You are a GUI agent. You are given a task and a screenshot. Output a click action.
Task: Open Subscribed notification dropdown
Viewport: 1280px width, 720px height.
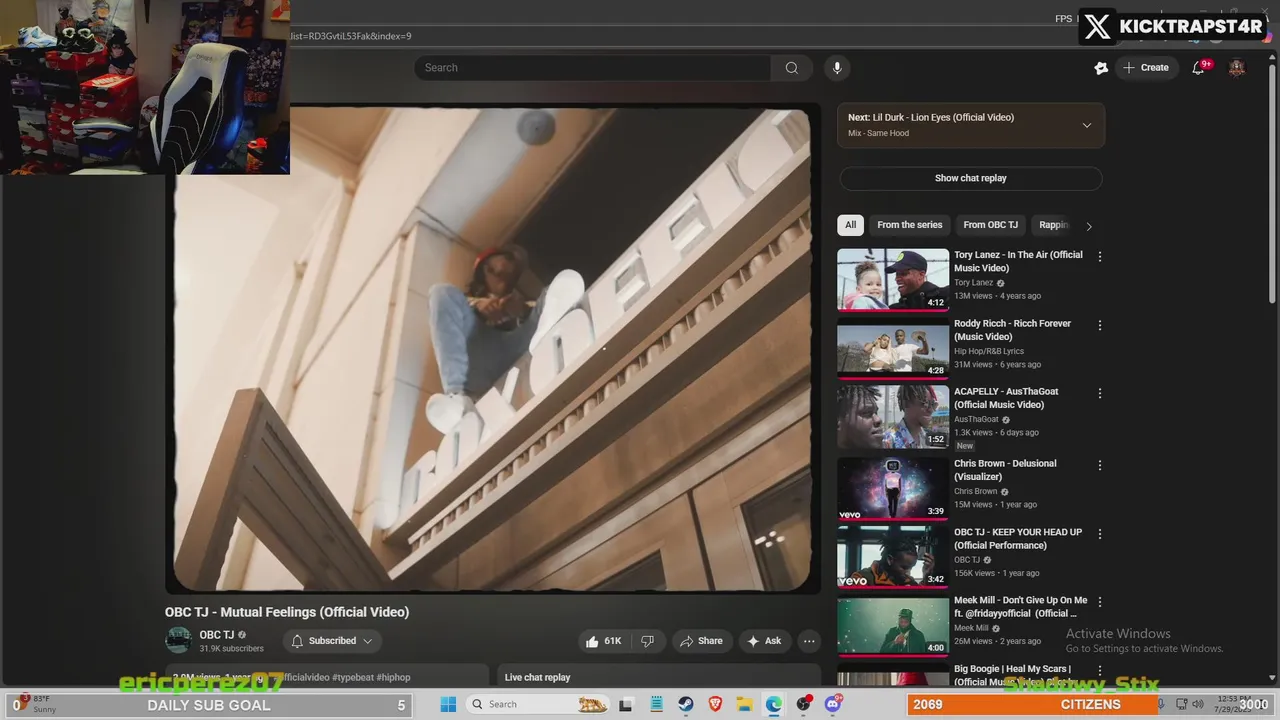(332, 641)
